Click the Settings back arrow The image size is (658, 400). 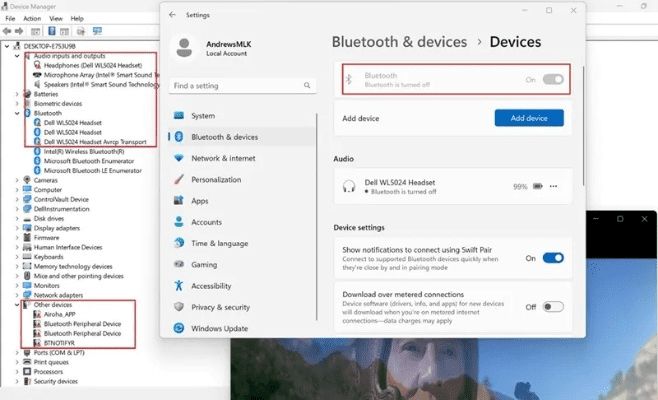(173, 14)
